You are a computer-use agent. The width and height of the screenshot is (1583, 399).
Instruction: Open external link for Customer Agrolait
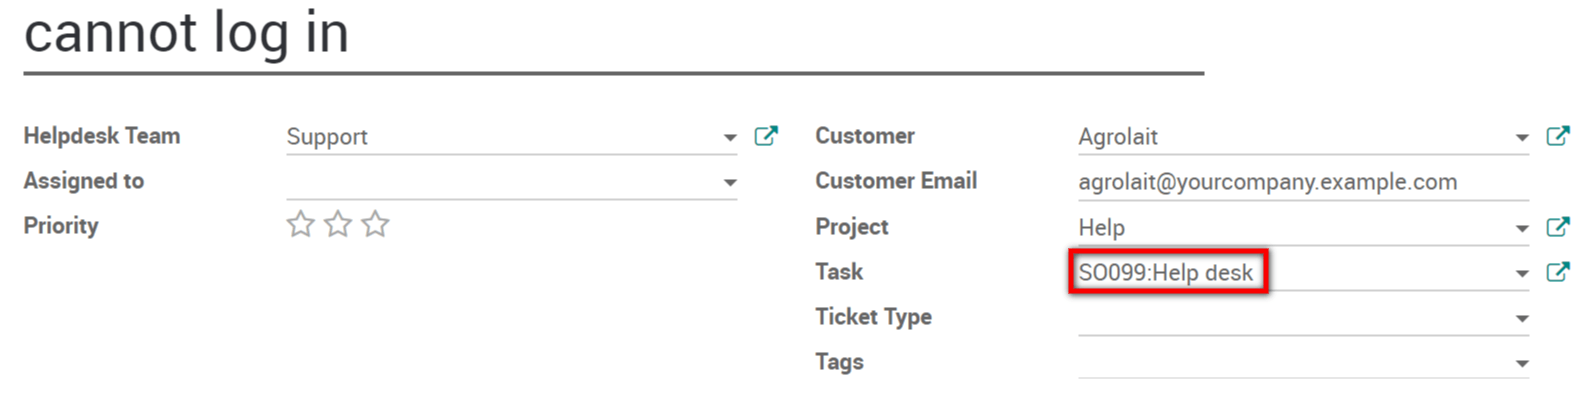1558,136
